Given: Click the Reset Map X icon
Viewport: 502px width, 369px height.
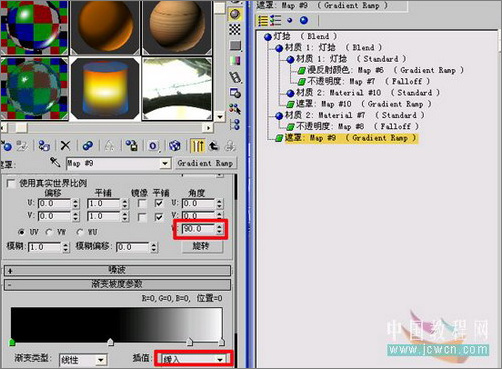Looking at the screenshot, I should tap(66, 146).
